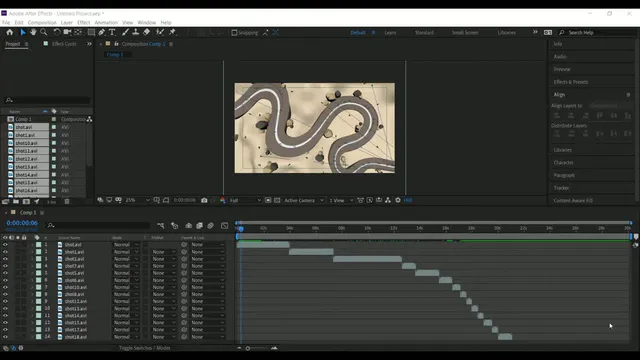Select the Roto Brush tool
The width and height of the screenshot is (640, 360).
[x=160, y=32]
